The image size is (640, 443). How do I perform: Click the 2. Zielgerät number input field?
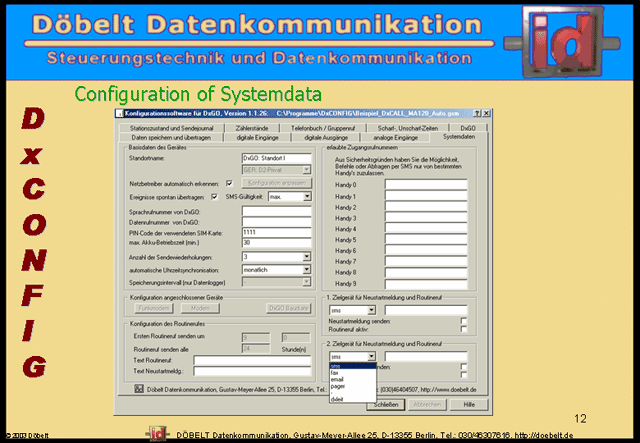click(426, 356)
